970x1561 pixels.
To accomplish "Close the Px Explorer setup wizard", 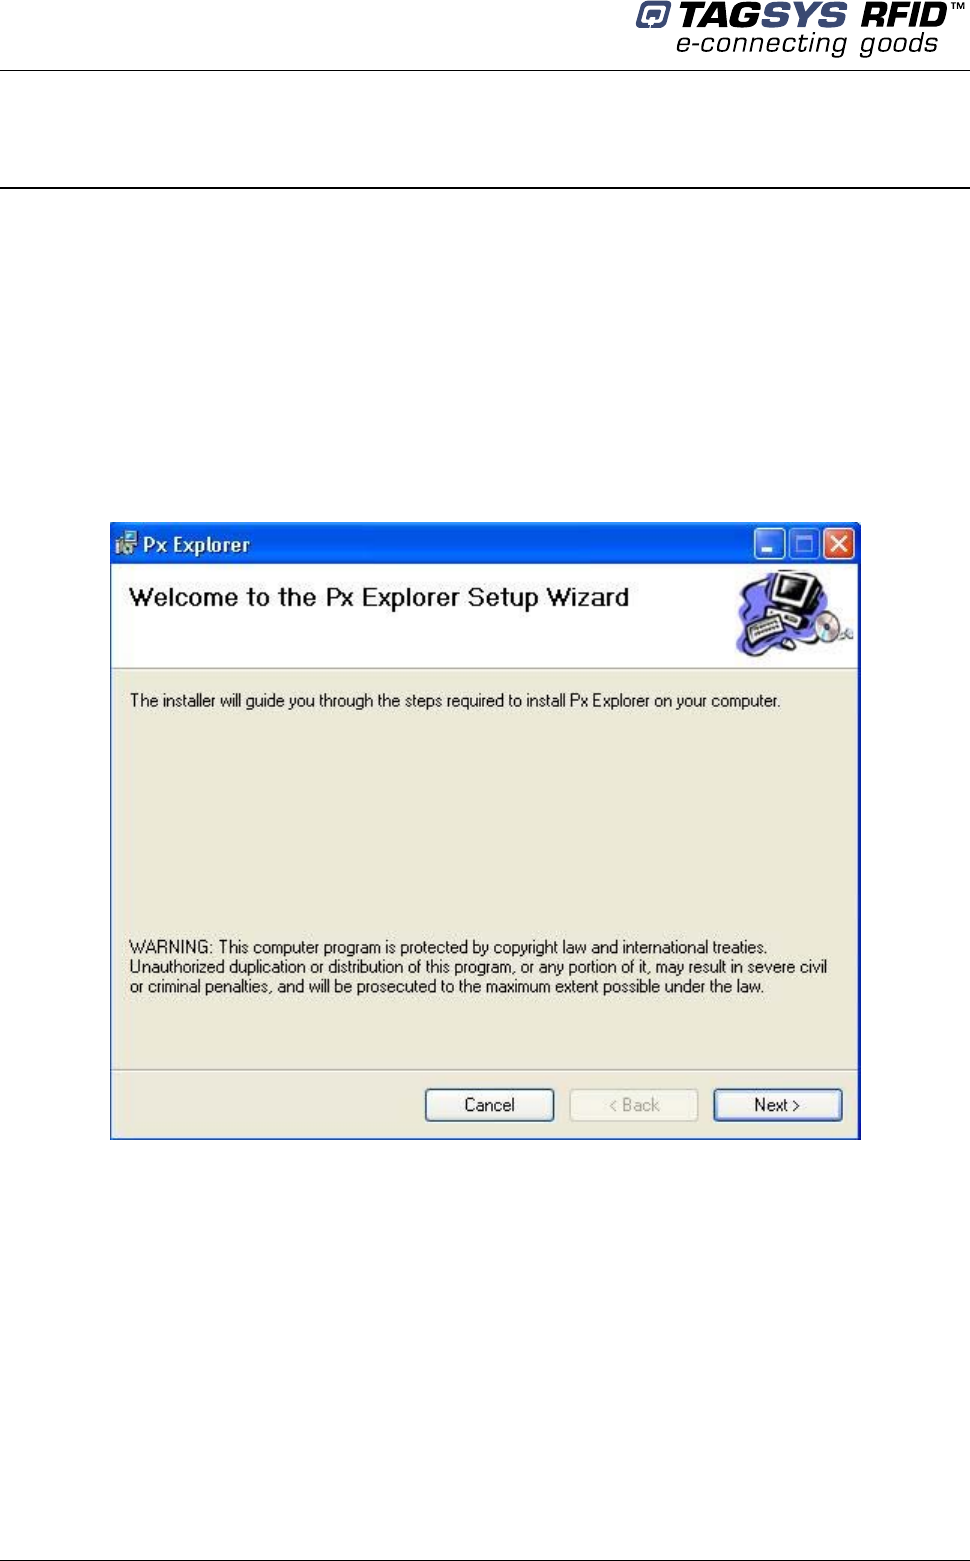I will (838, 544).
